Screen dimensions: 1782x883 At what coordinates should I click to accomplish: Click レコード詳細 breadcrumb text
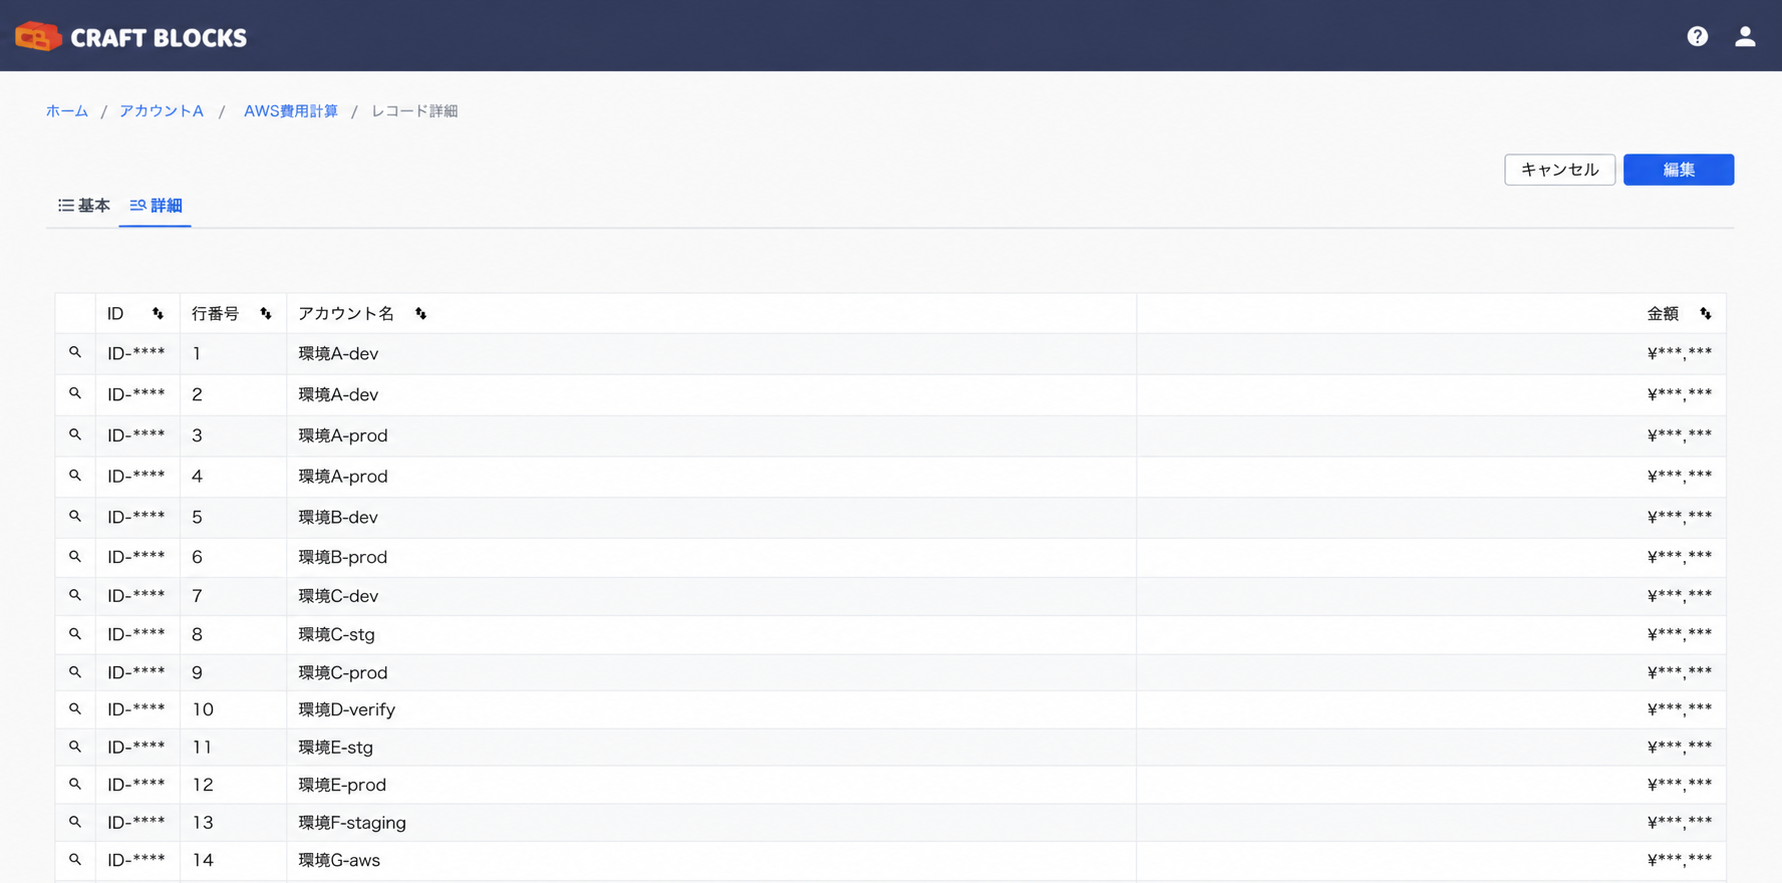pos(415,111)
